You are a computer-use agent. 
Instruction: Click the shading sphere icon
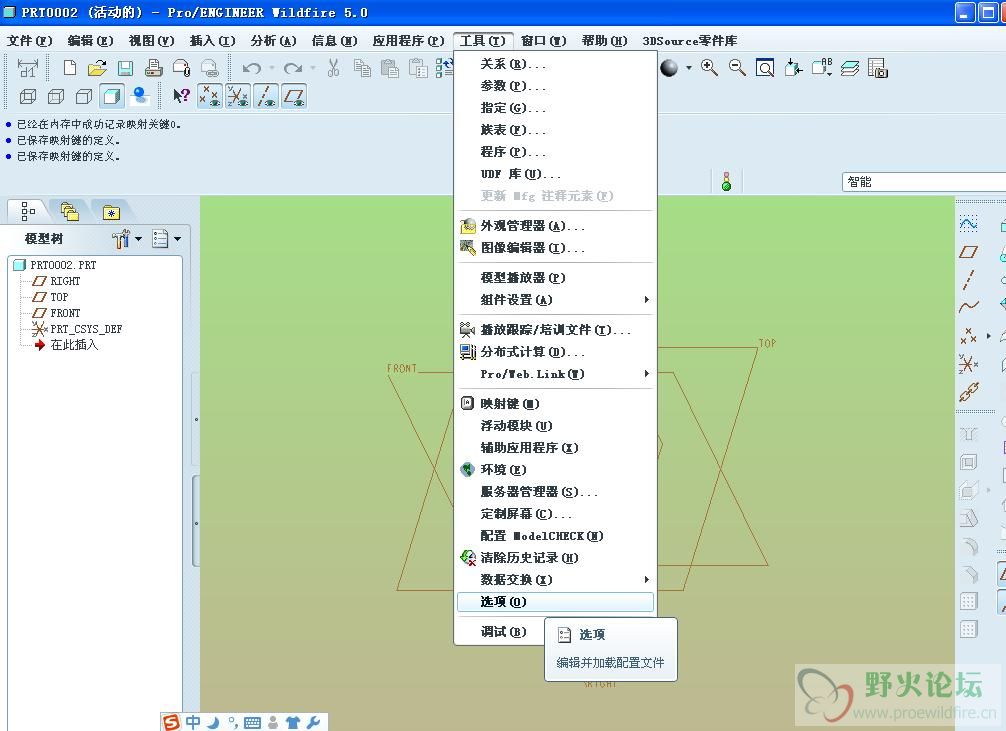coord(669,67)
